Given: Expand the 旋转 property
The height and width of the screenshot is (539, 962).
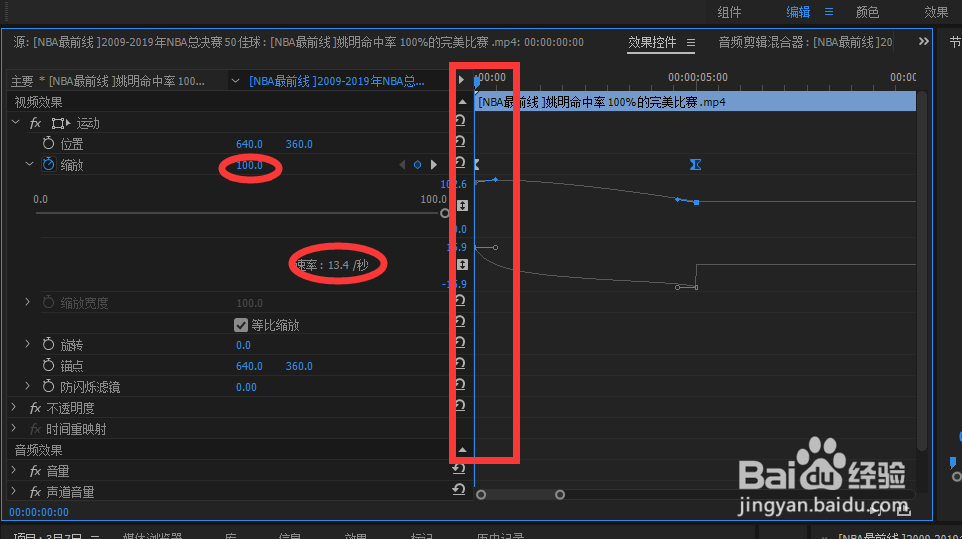Looking at the screenshot, I should pyautogui.click(x=28, y=344).
